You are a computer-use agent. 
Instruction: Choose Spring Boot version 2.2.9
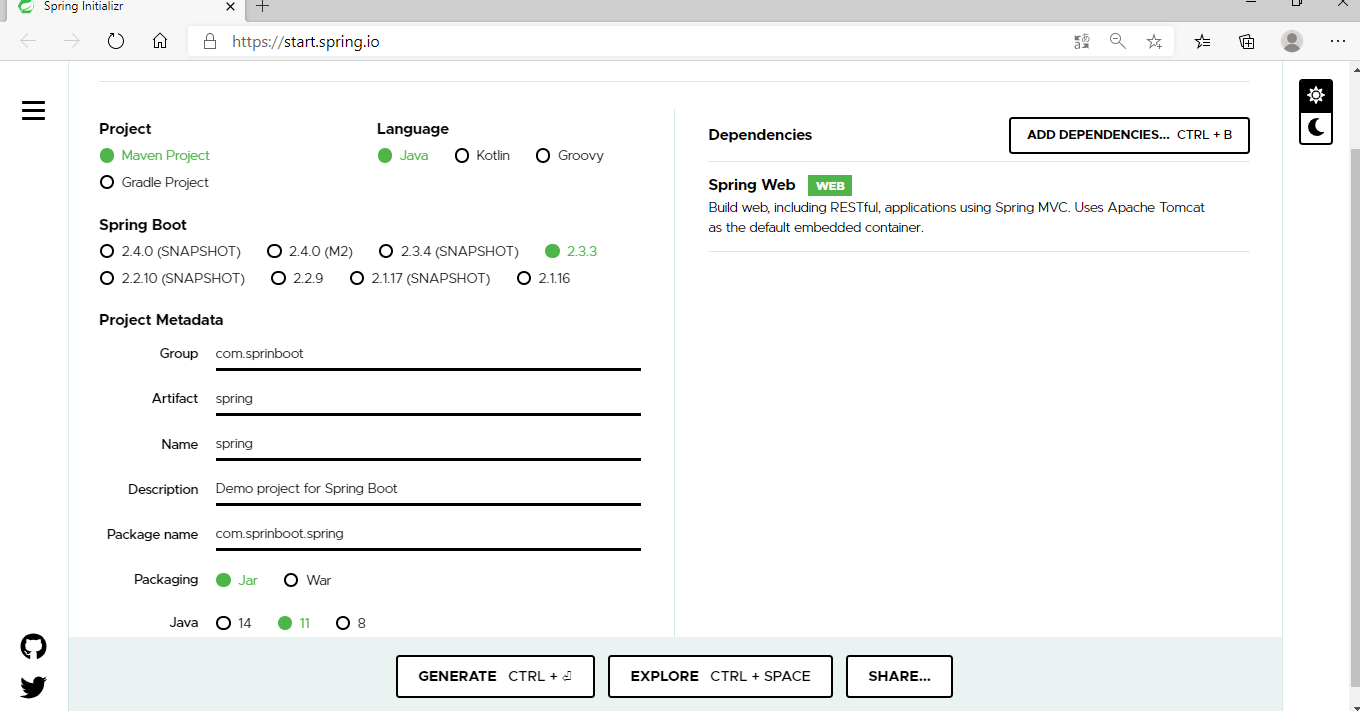click(278, 278)
